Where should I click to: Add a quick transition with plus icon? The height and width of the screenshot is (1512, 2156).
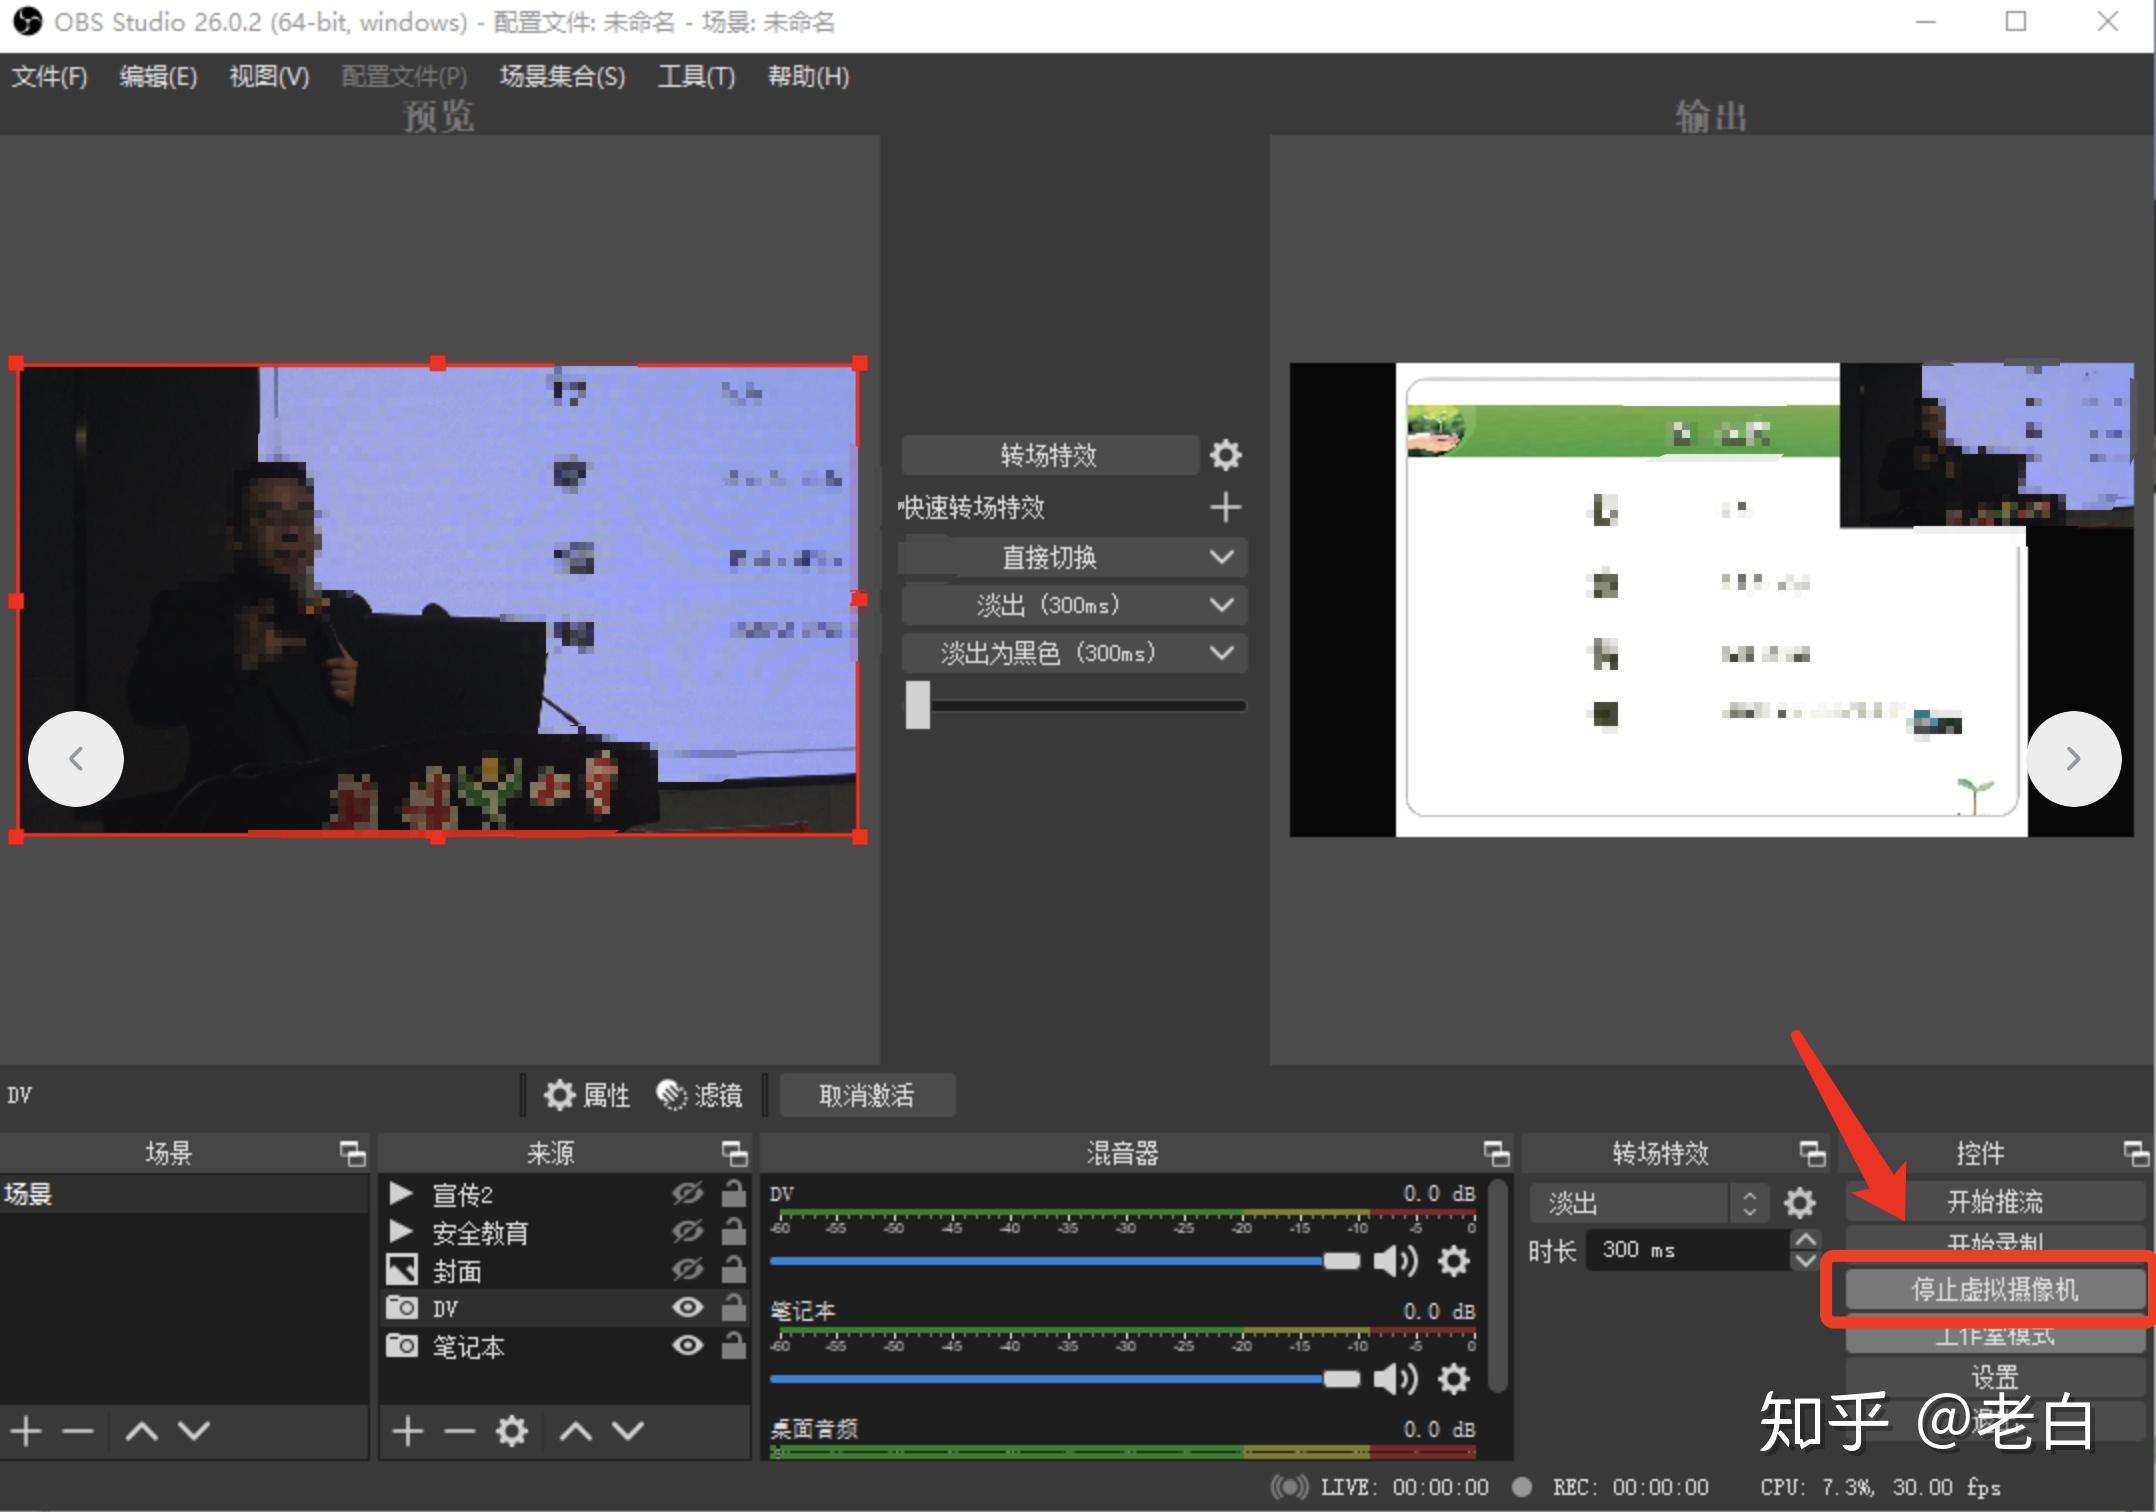[x=1225, y=507]
